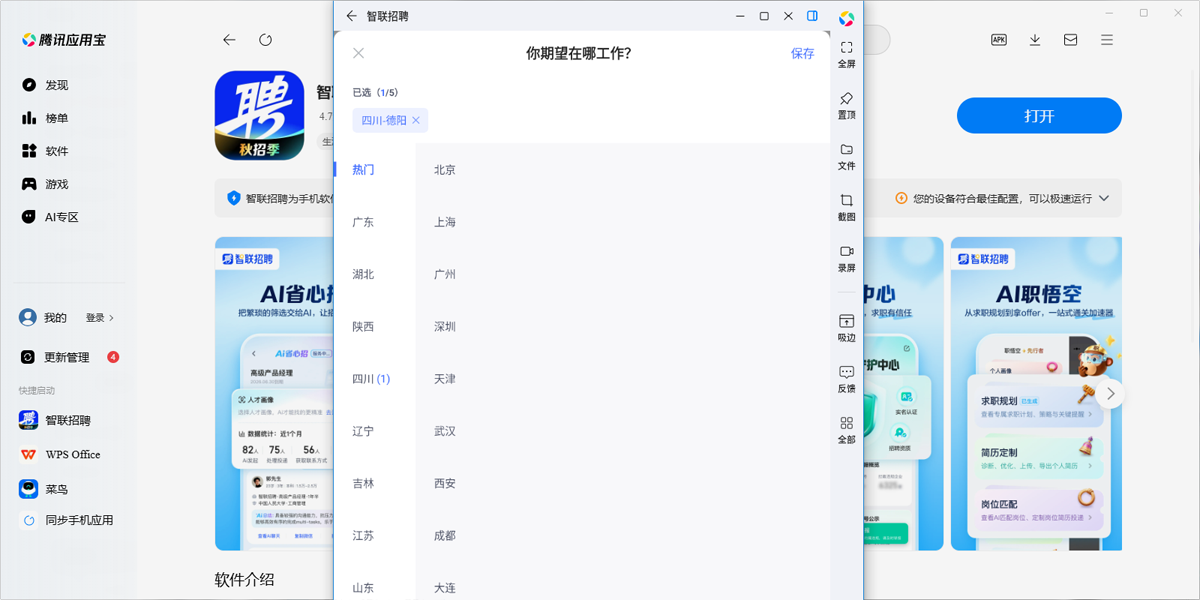The height and width of the screenshot is (600, 1200).
Task: Toggle the blue side panel icon in title bar
Action: (x=813, y=16)
